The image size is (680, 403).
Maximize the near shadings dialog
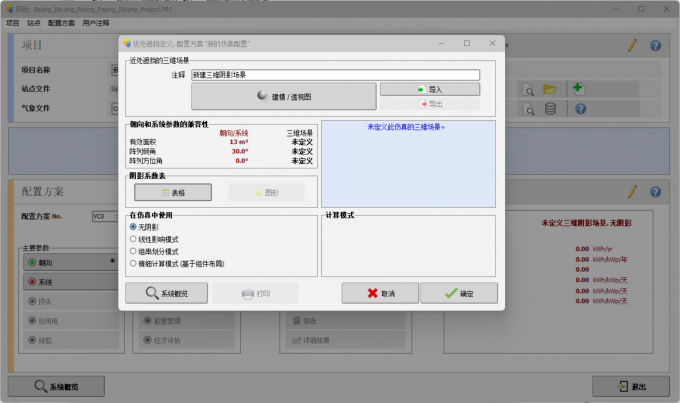tap(467, 43)
